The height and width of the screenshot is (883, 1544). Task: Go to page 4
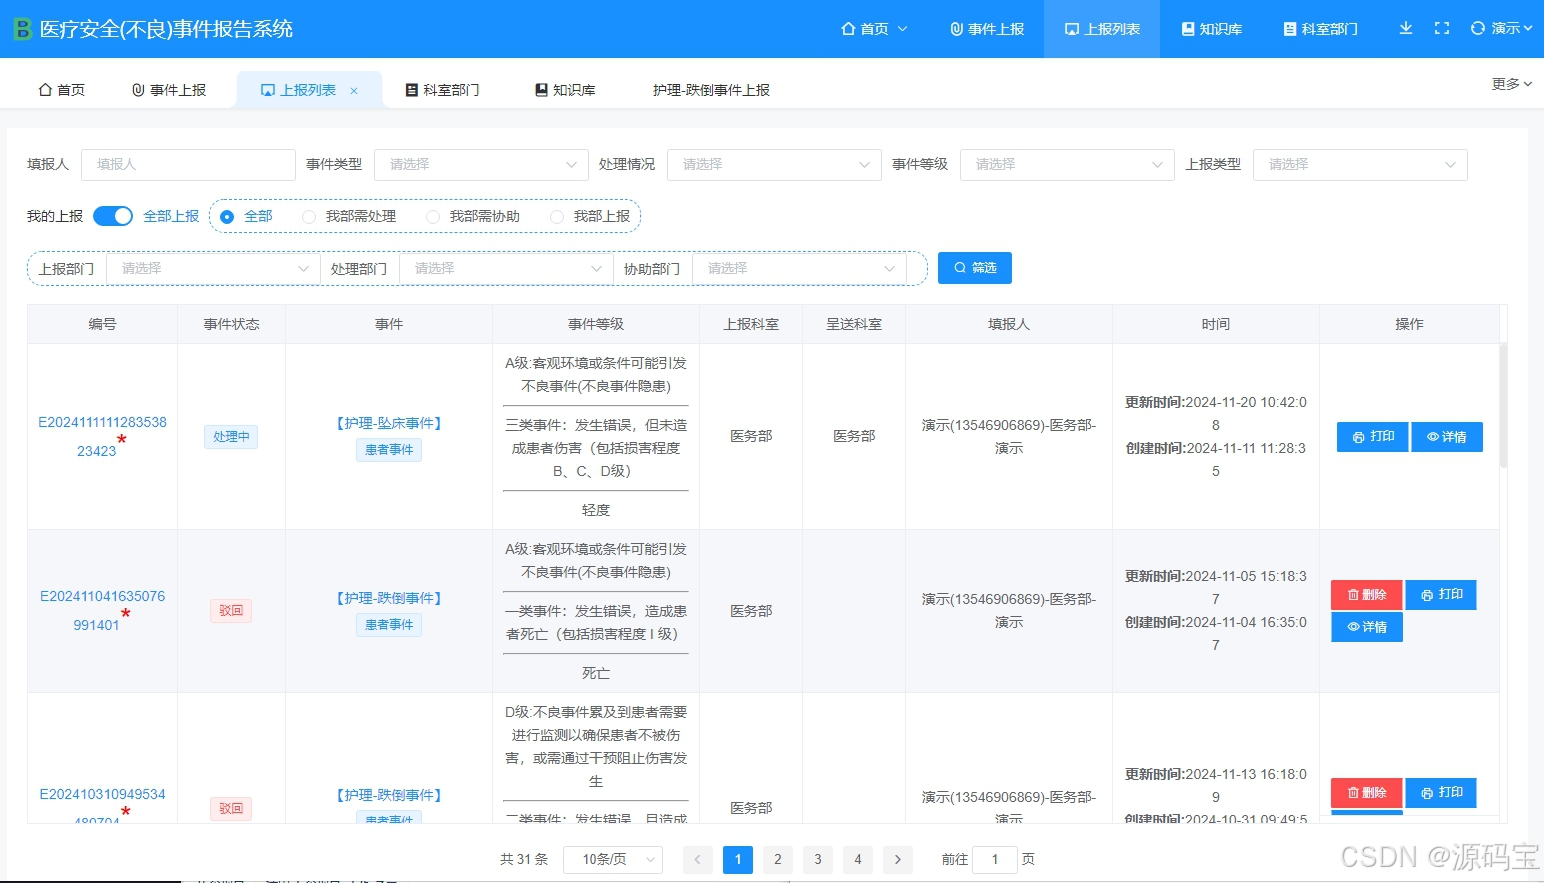858,859
